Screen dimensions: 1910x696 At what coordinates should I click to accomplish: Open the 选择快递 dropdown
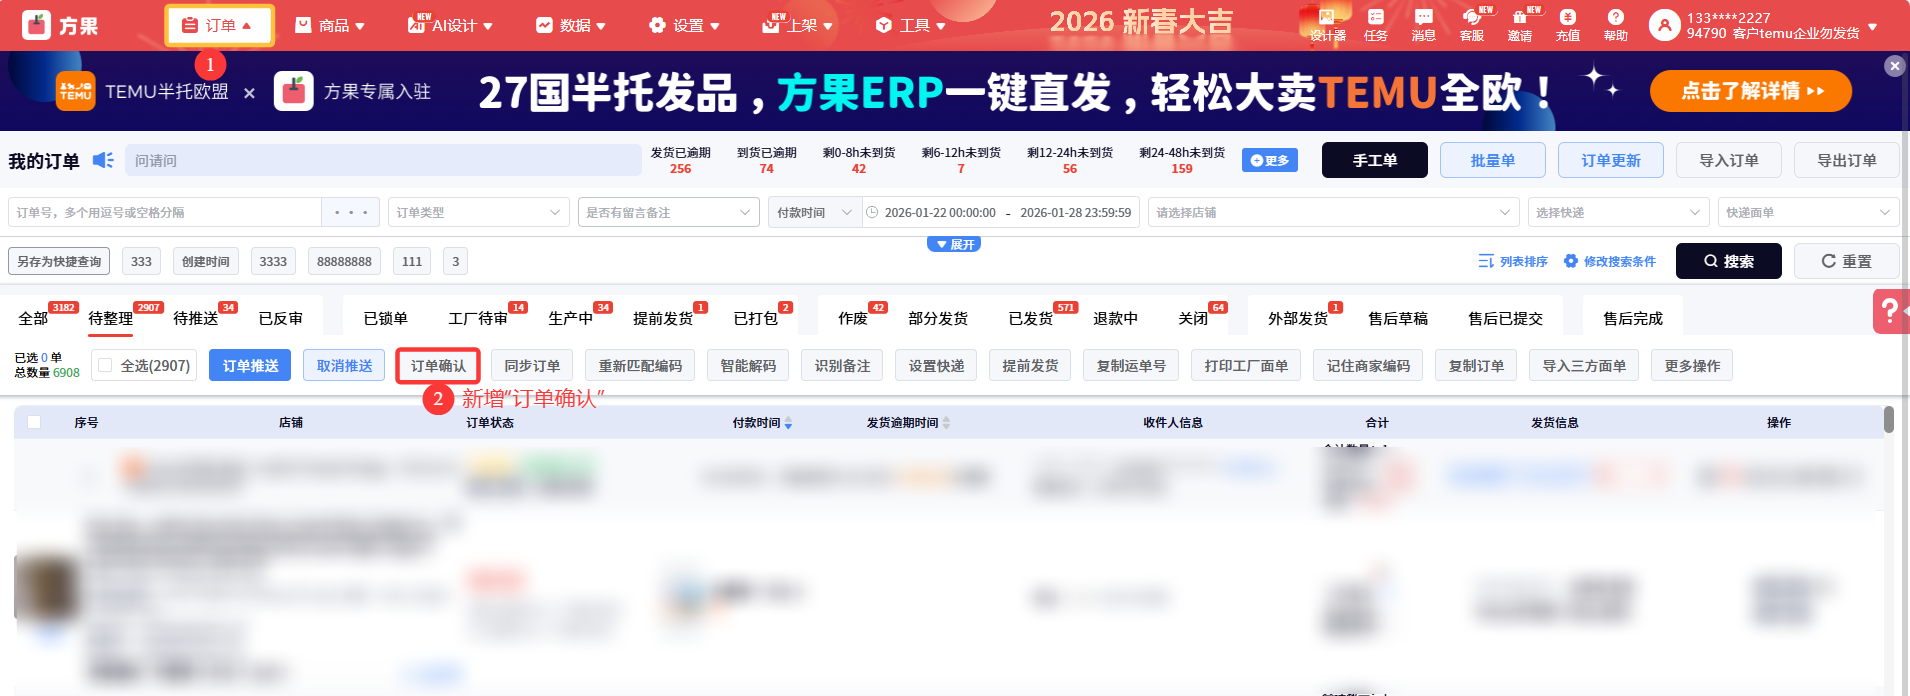coord(1618,212)
